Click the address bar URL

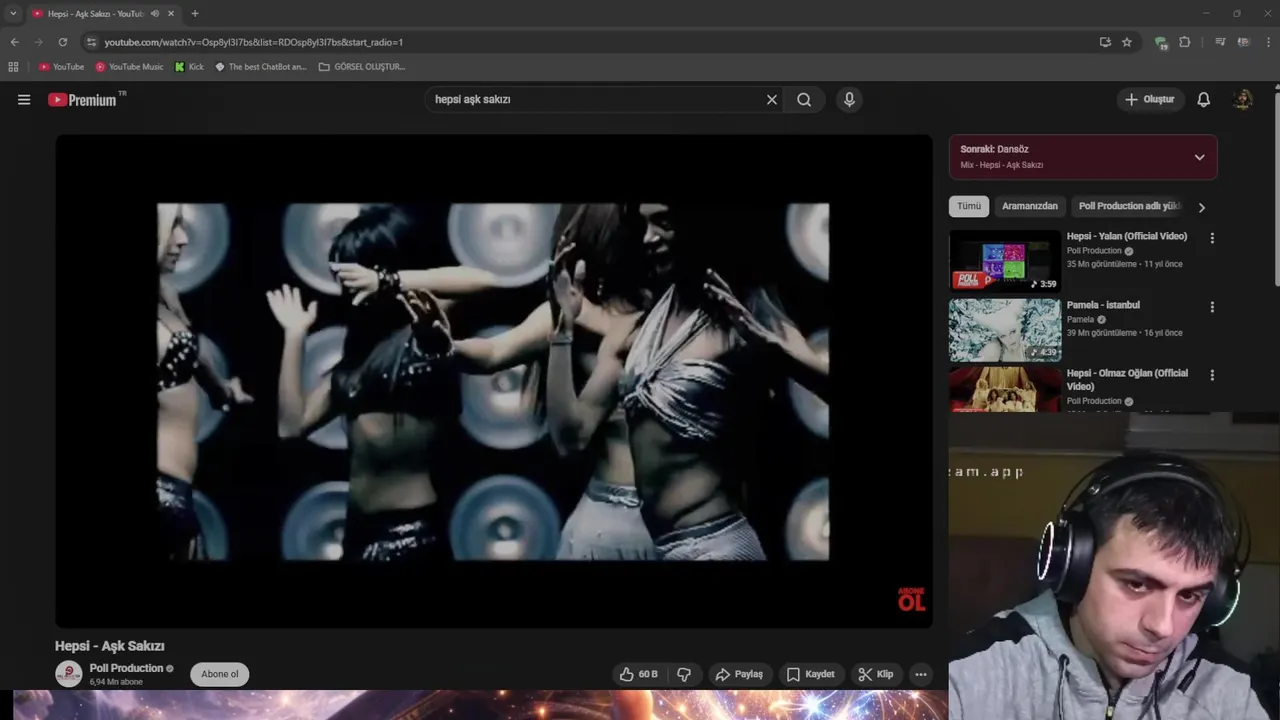pos(253,42)
